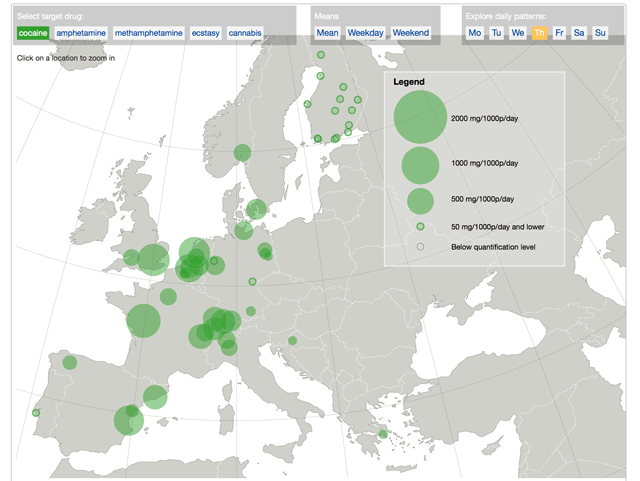Choose Wednesday daily pattern
Image resolution: width=640 pixels, height=481 pixels.
[x=518, y=33]
